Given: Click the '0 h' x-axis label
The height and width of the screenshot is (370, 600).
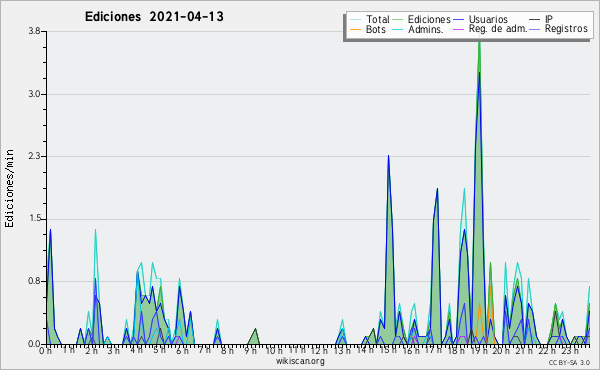Looking at the screenshot, I should (x=46, y=350).
